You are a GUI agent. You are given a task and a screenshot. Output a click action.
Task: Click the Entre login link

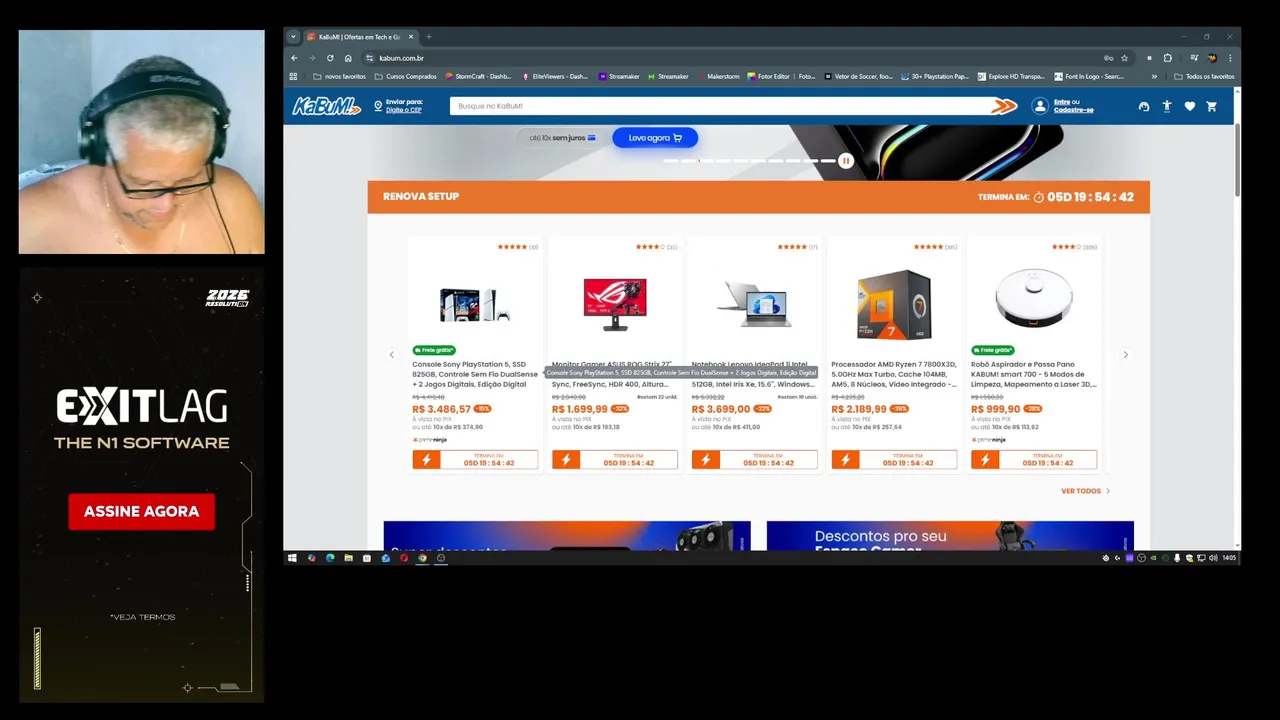click(1061, 102)
